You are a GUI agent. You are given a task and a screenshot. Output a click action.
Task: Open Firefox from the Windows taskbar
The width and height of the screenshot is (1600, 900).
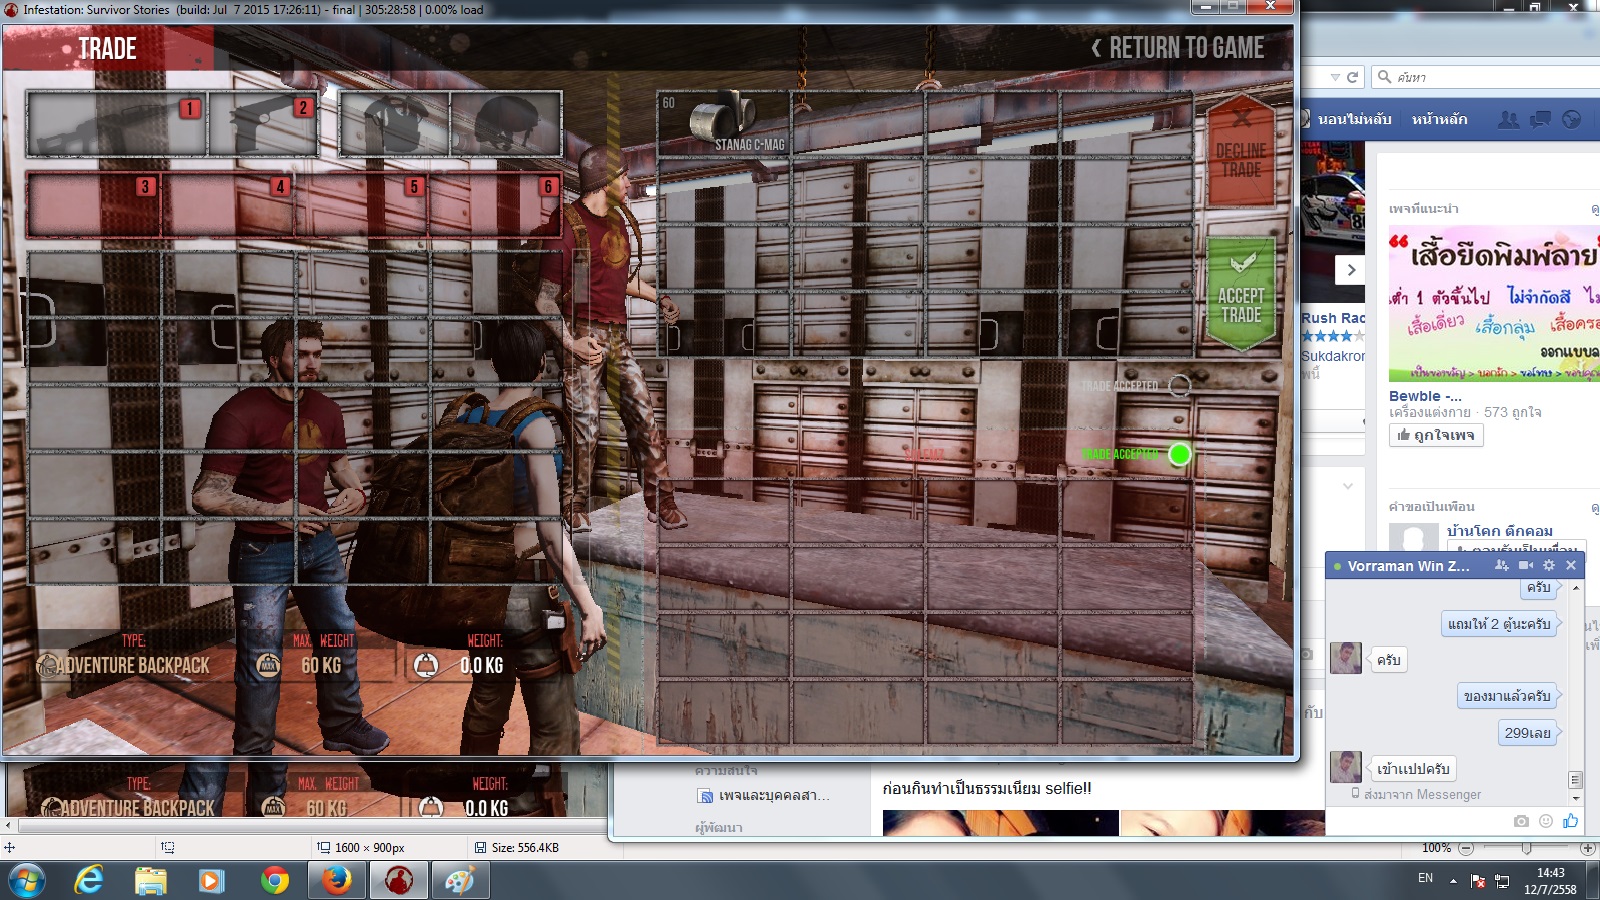point(336,881)
